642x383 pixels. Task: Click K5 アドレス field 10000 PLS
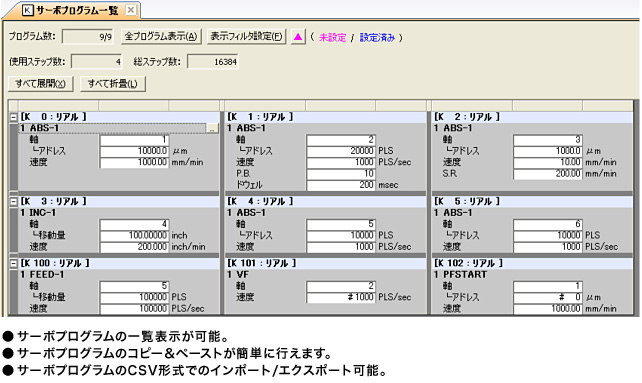pos(548,236)
